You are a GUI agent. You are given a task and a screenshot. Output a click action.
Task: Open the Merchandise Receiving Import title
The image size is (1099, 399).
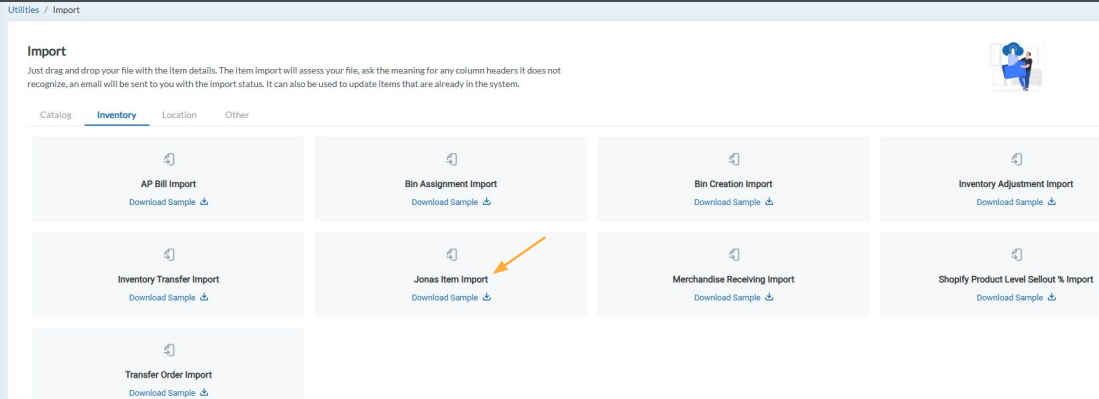coord(733,280)
